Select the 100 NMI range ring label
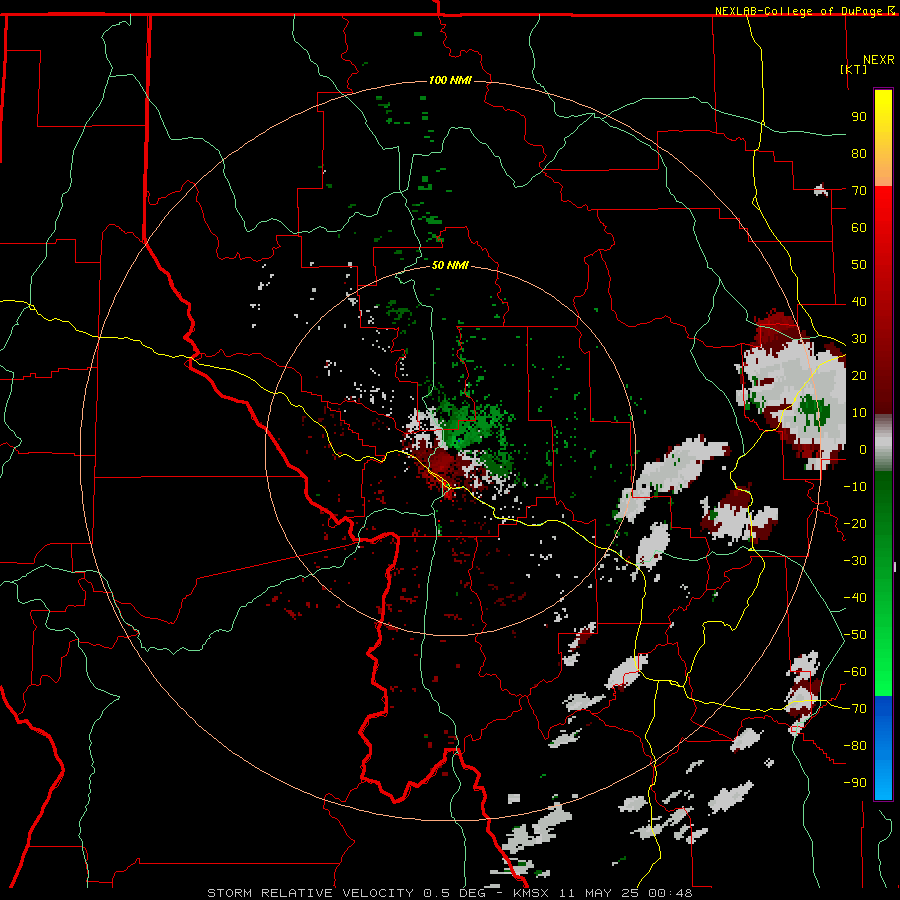Screen dimensions: 900x900 tap(450, 80)
